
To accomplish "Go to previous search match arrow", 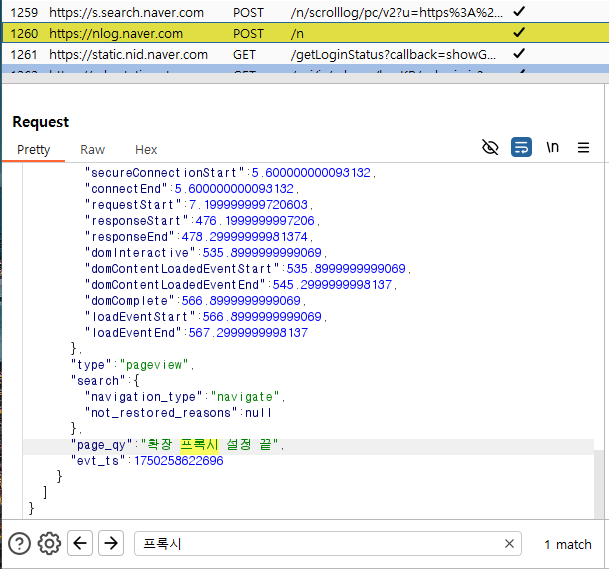I will click(x=80, y=543).
